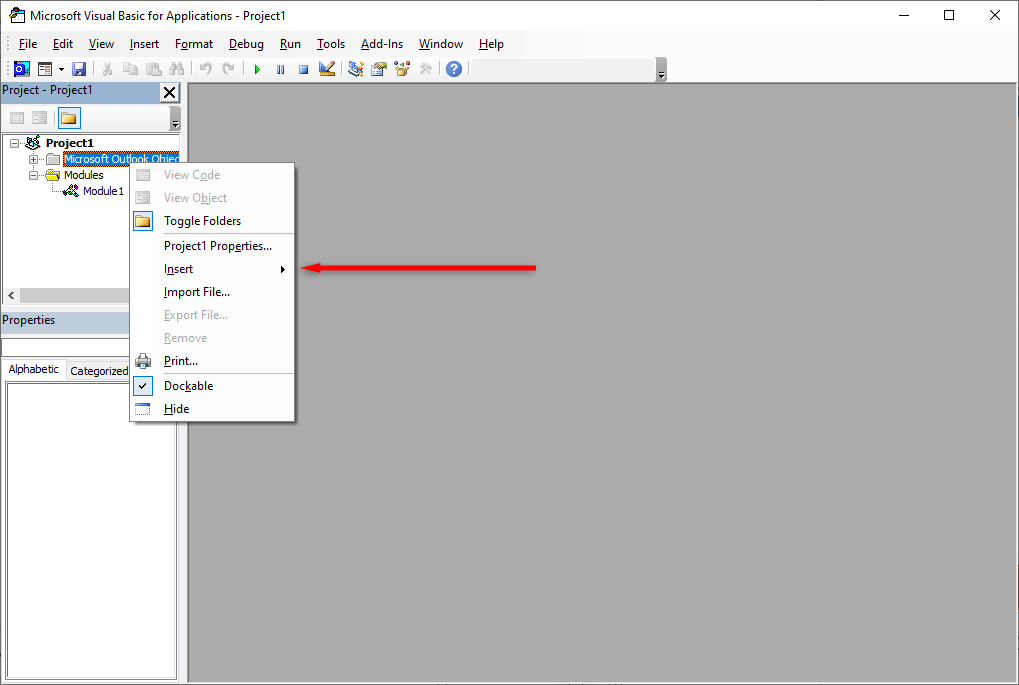Open Project Explorer toolbar icon
The width and height of the screenshot is (1019, 685).
click(x=355, y=69)
